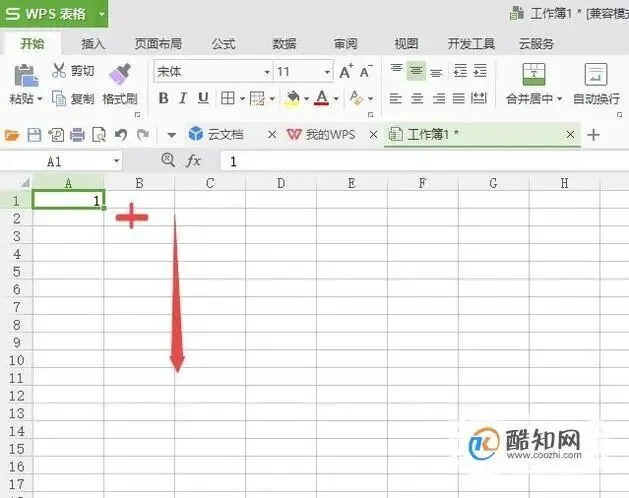Select the Format Painter brush
The height and width of the screenshot is (498, 629).
[x=120, y=75]
